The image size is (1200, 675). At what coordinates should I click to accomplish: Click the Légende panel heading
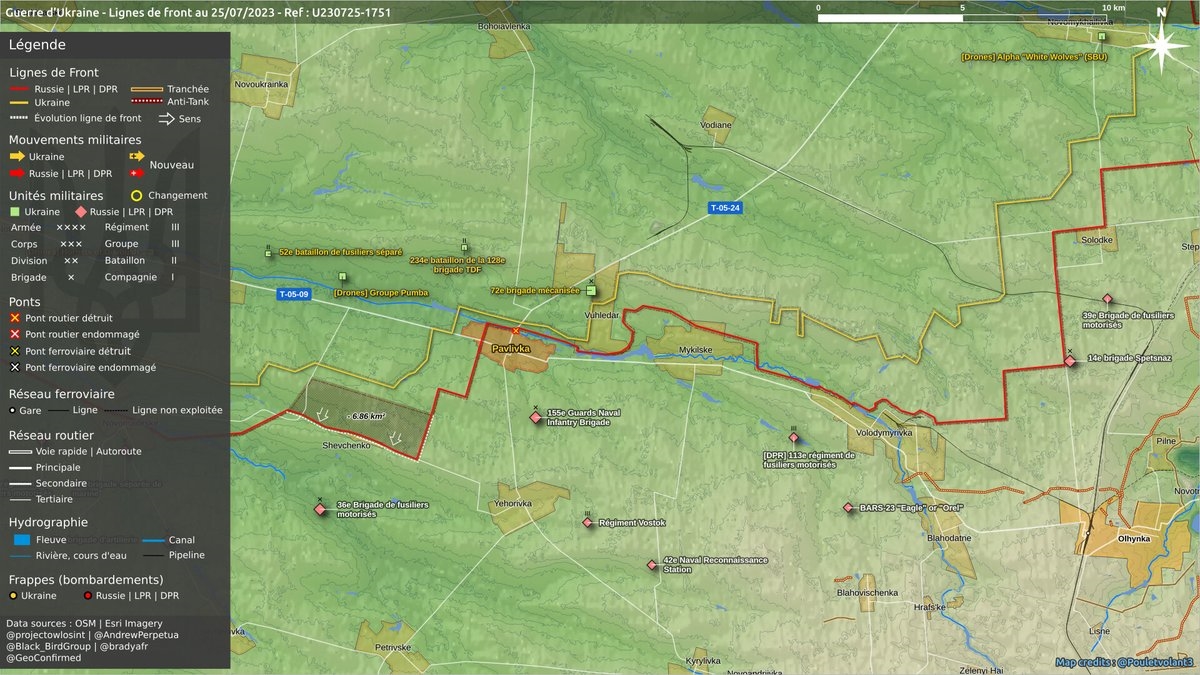[37, 45]
